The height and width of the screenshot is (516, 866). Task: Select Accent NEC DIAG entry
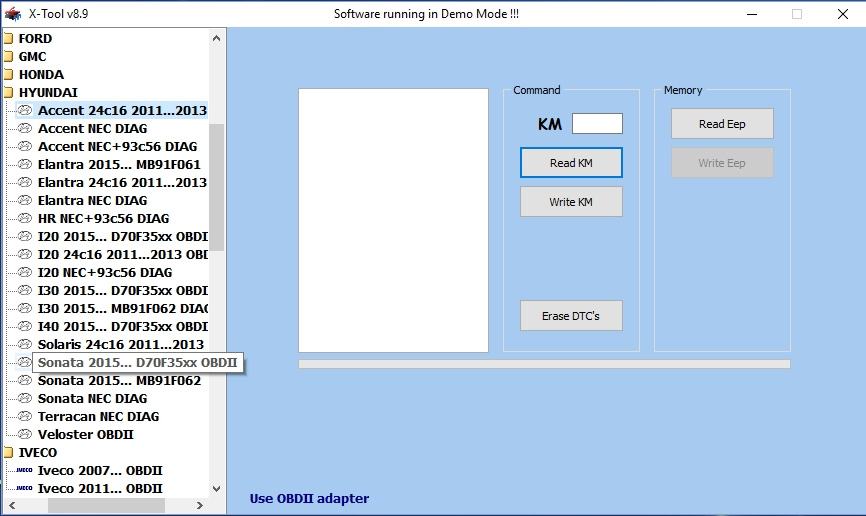[x=92, y=129]
